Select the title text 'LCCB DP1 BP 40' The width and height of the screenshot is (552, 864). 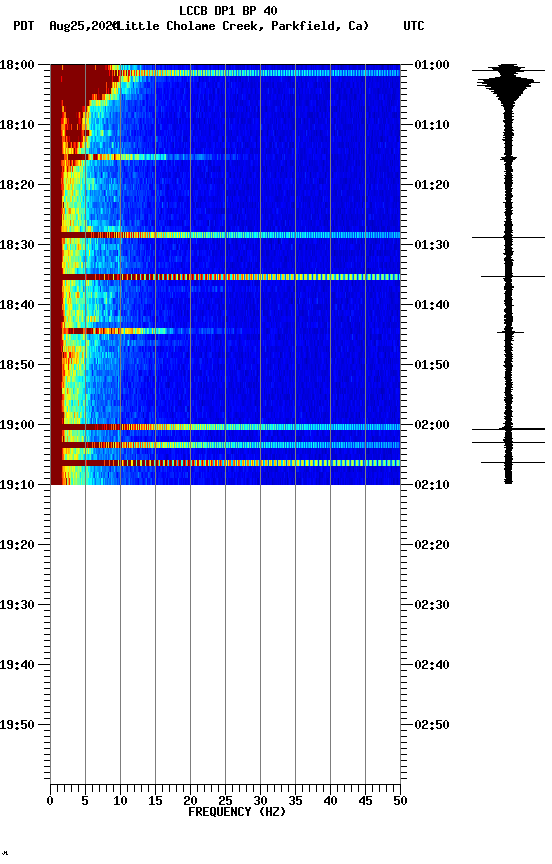(228, 10)
